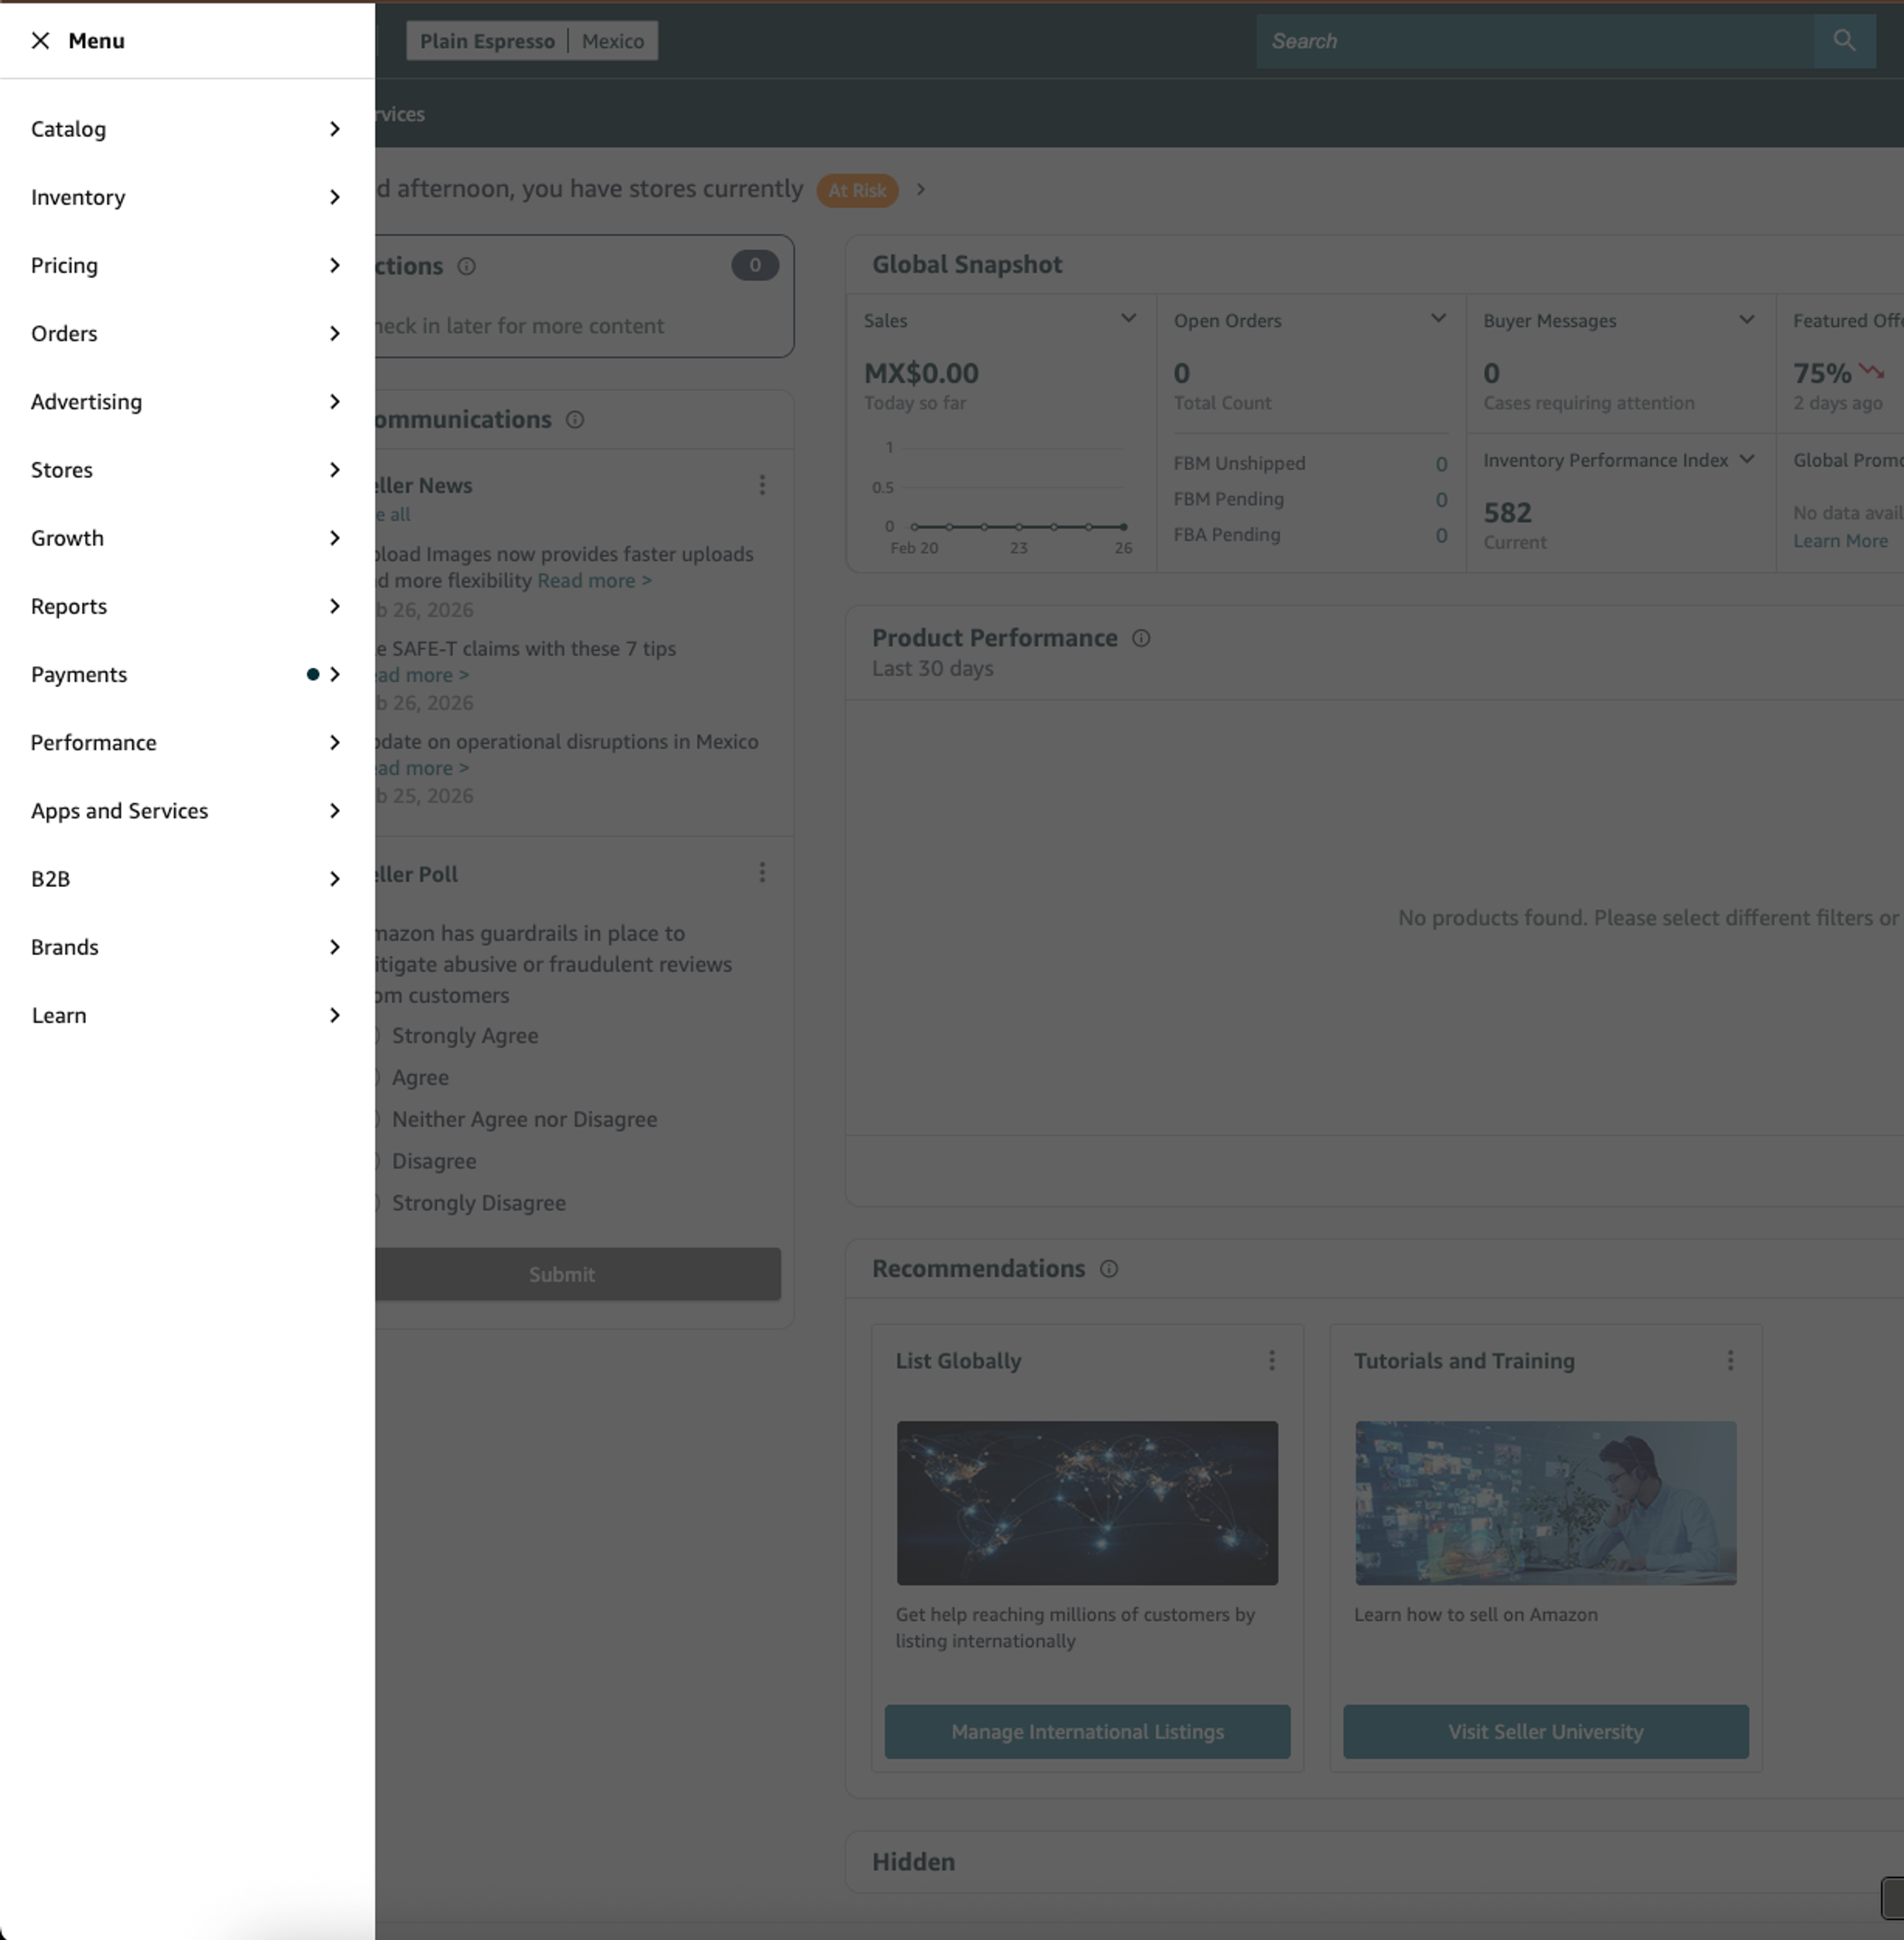
Task: Click info icon beside Product Performance
Action: pos(1141,638)
